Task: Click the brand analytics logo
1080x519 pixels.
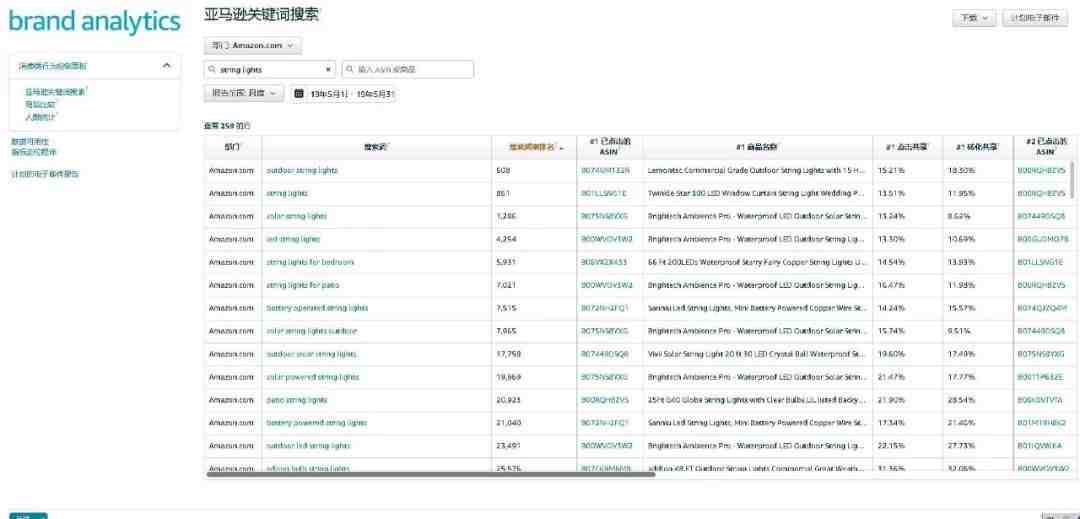Action: (x=94, y=22)
